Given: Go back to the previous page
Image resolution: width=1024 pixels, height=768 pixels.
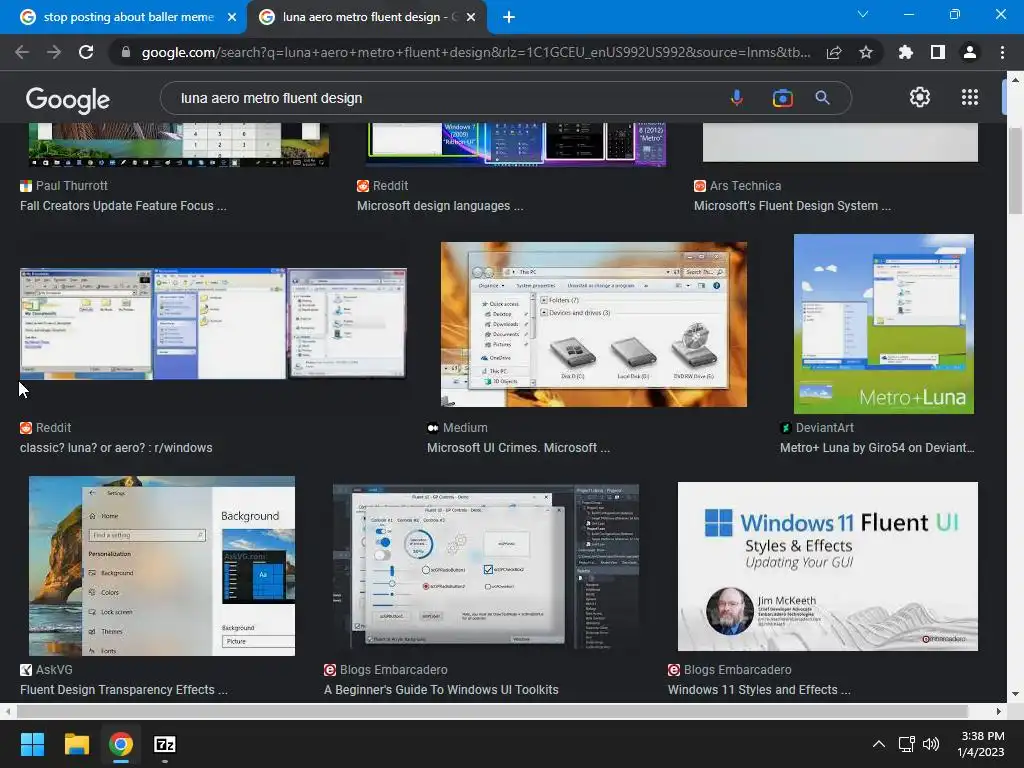Looking at the screenshot, I should click(22, 52).
